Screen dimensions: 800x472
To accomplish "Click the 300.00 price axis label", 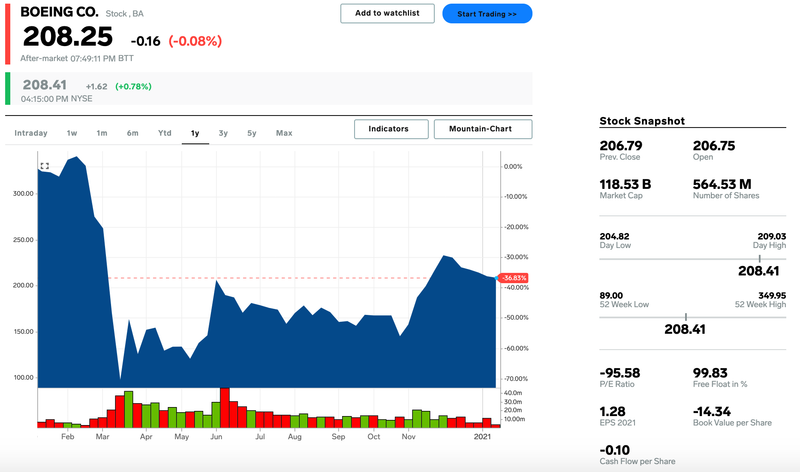I will coord(23,194).
